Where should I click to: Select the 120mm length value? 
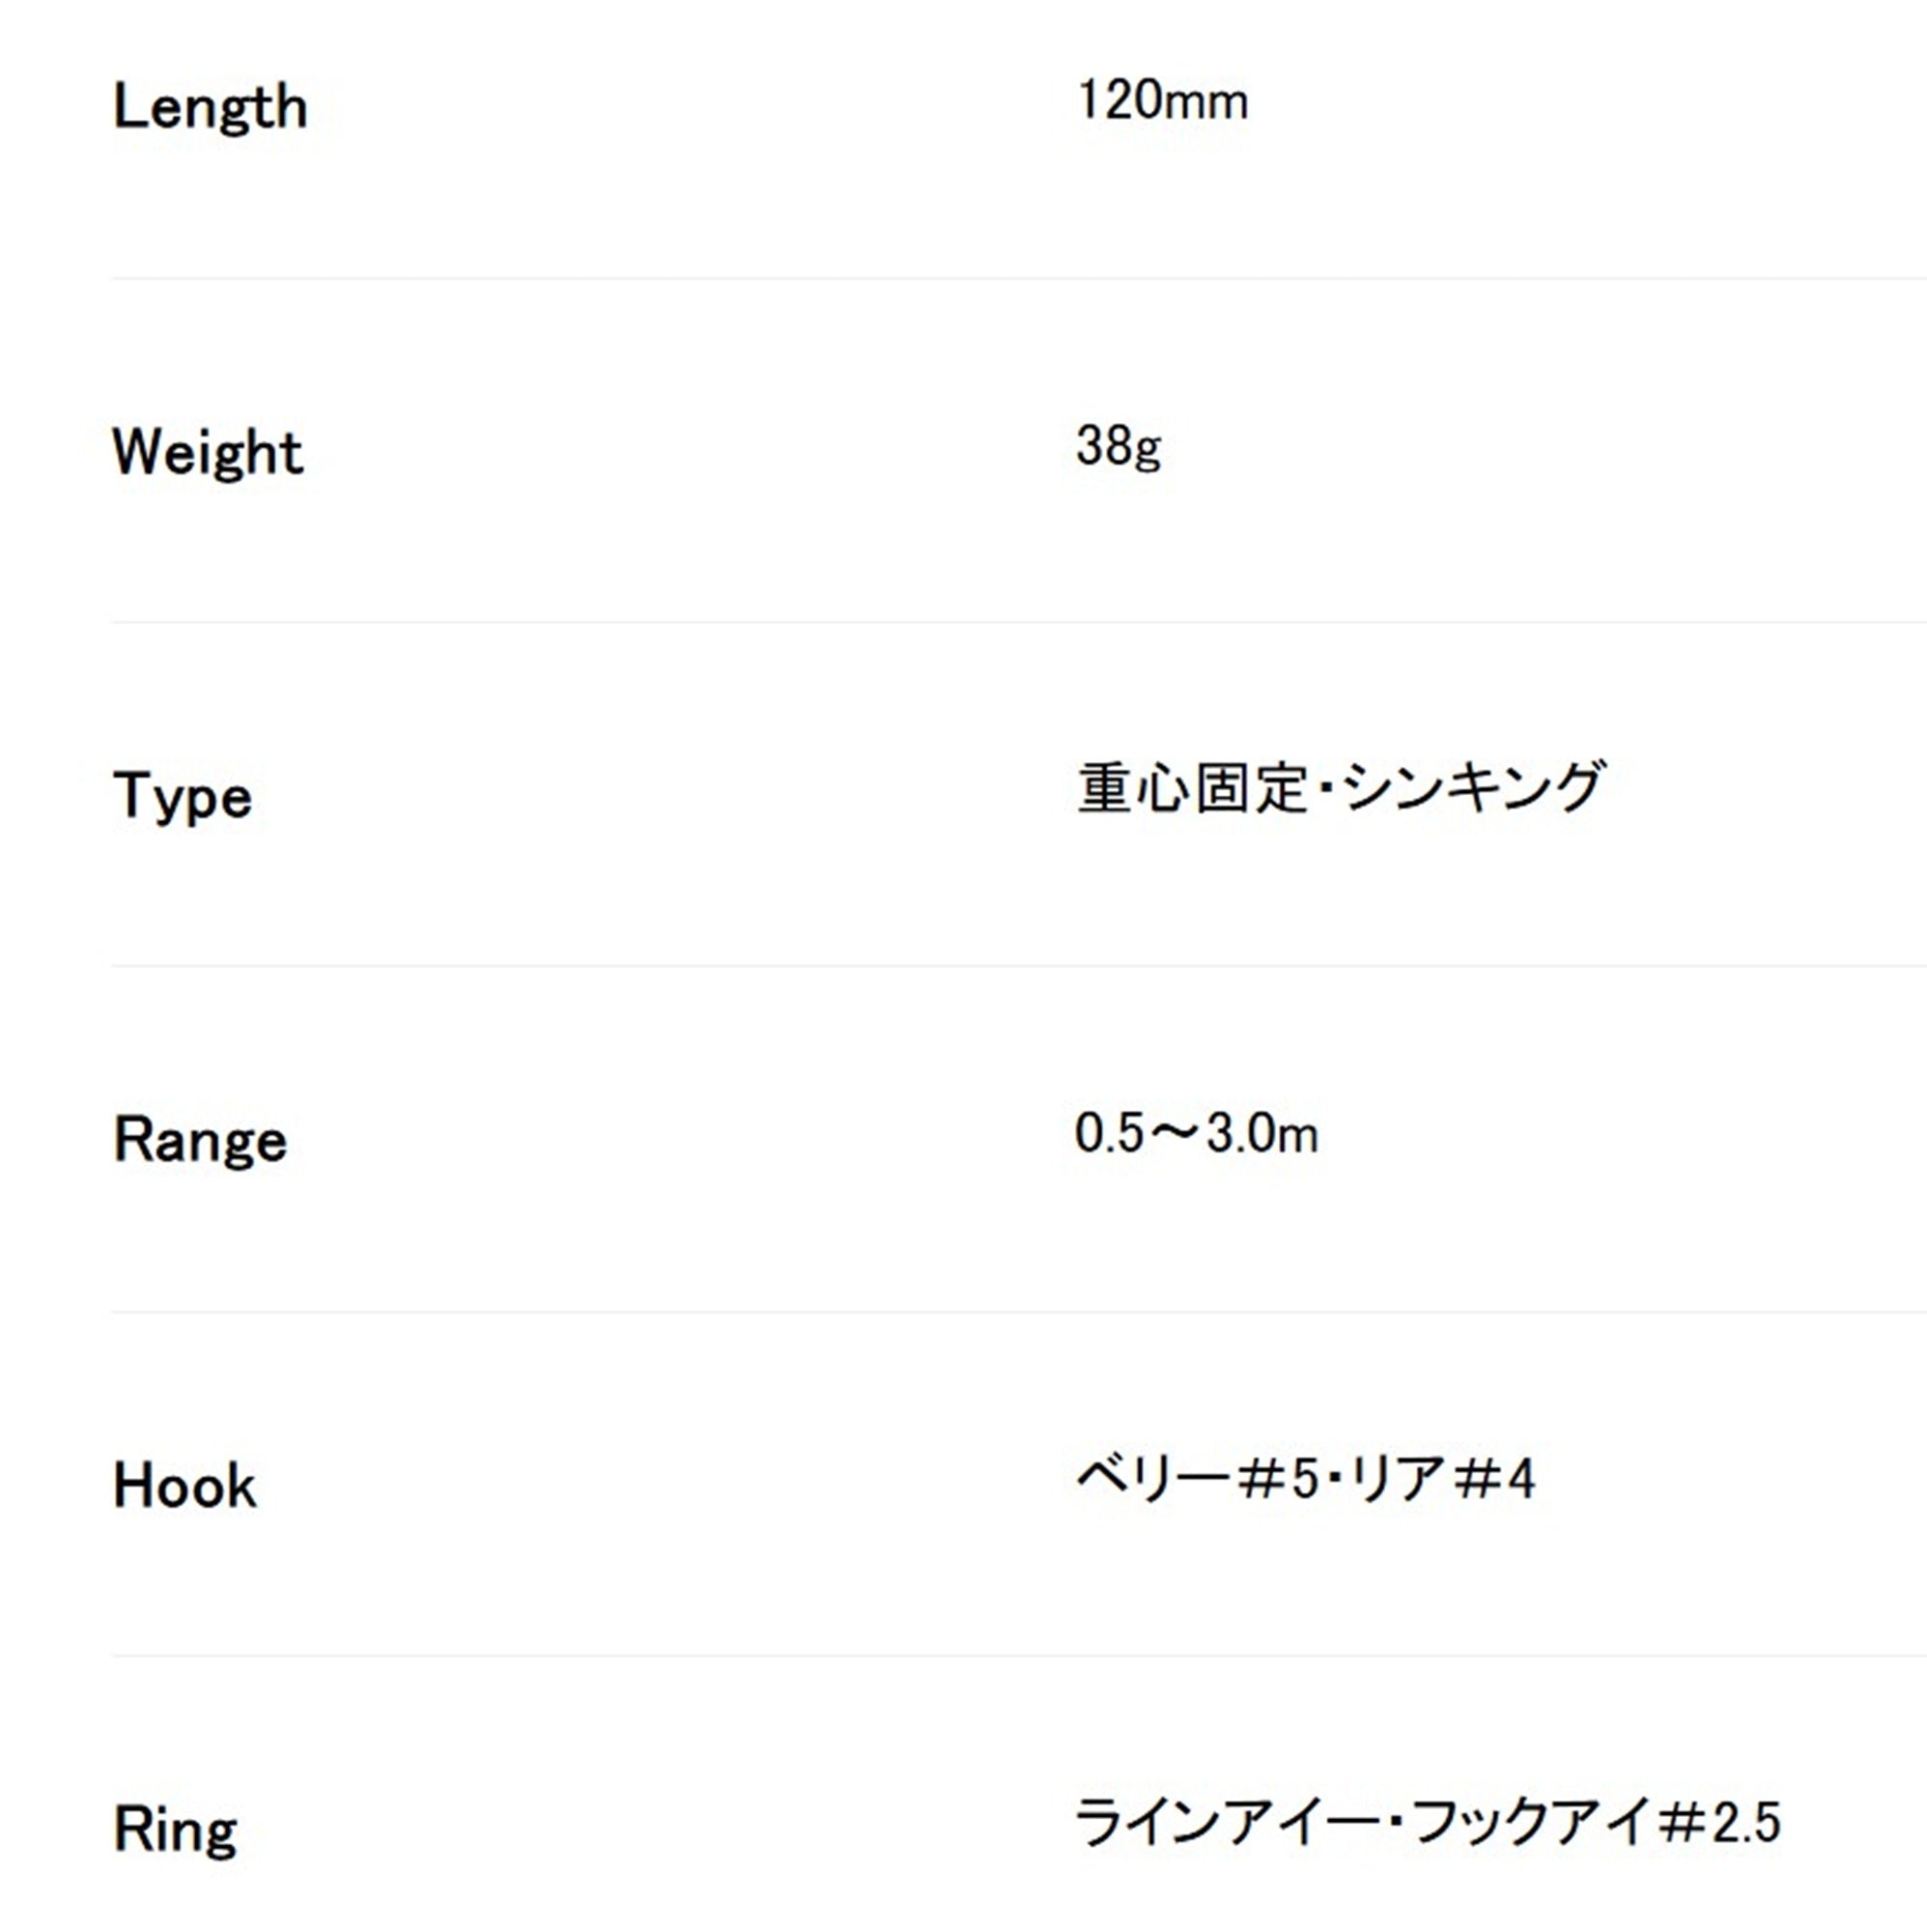(1162, 101)
